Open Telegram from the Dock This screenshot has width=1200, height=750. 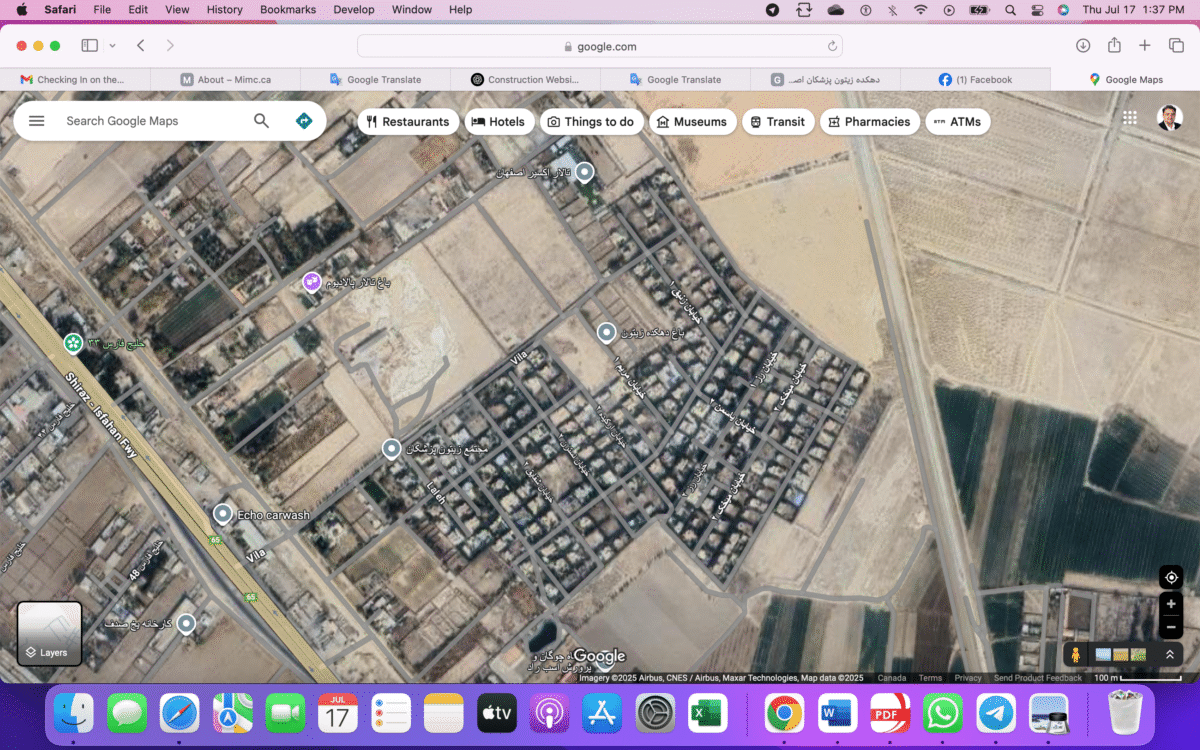(996, 713)
